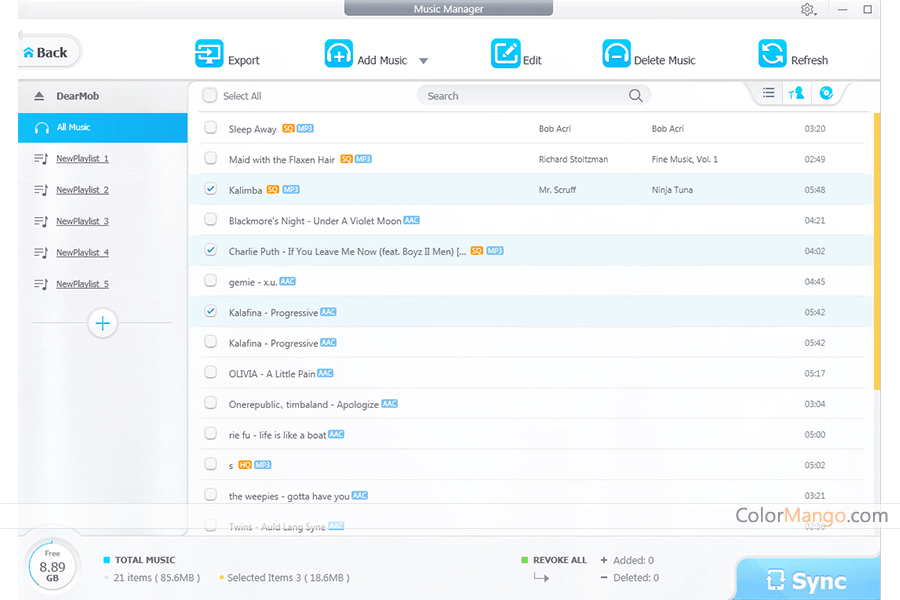Tick the Sleep Away checkbox
Viewport: 900px width, 600px height.
[x=211, y=128]
